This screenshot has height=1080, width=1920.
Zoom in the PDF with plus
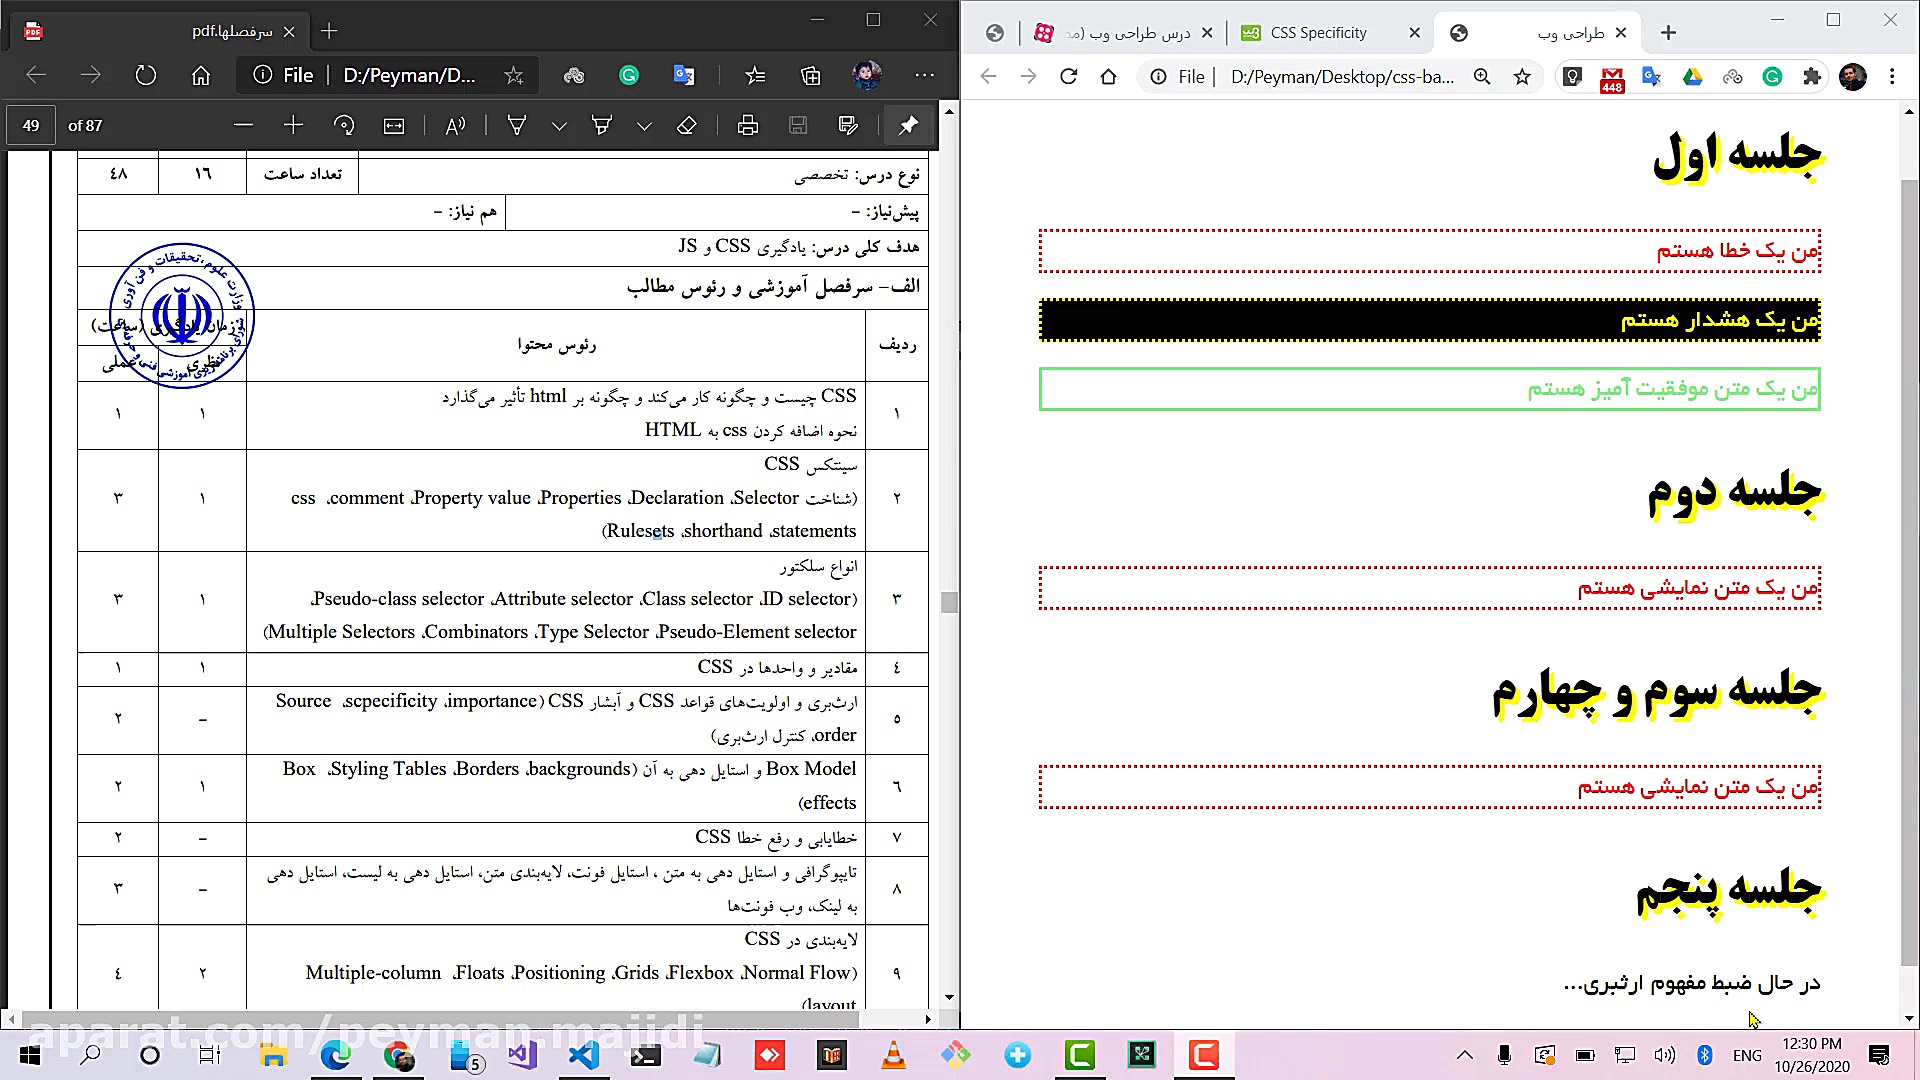[x=293, y=126]
